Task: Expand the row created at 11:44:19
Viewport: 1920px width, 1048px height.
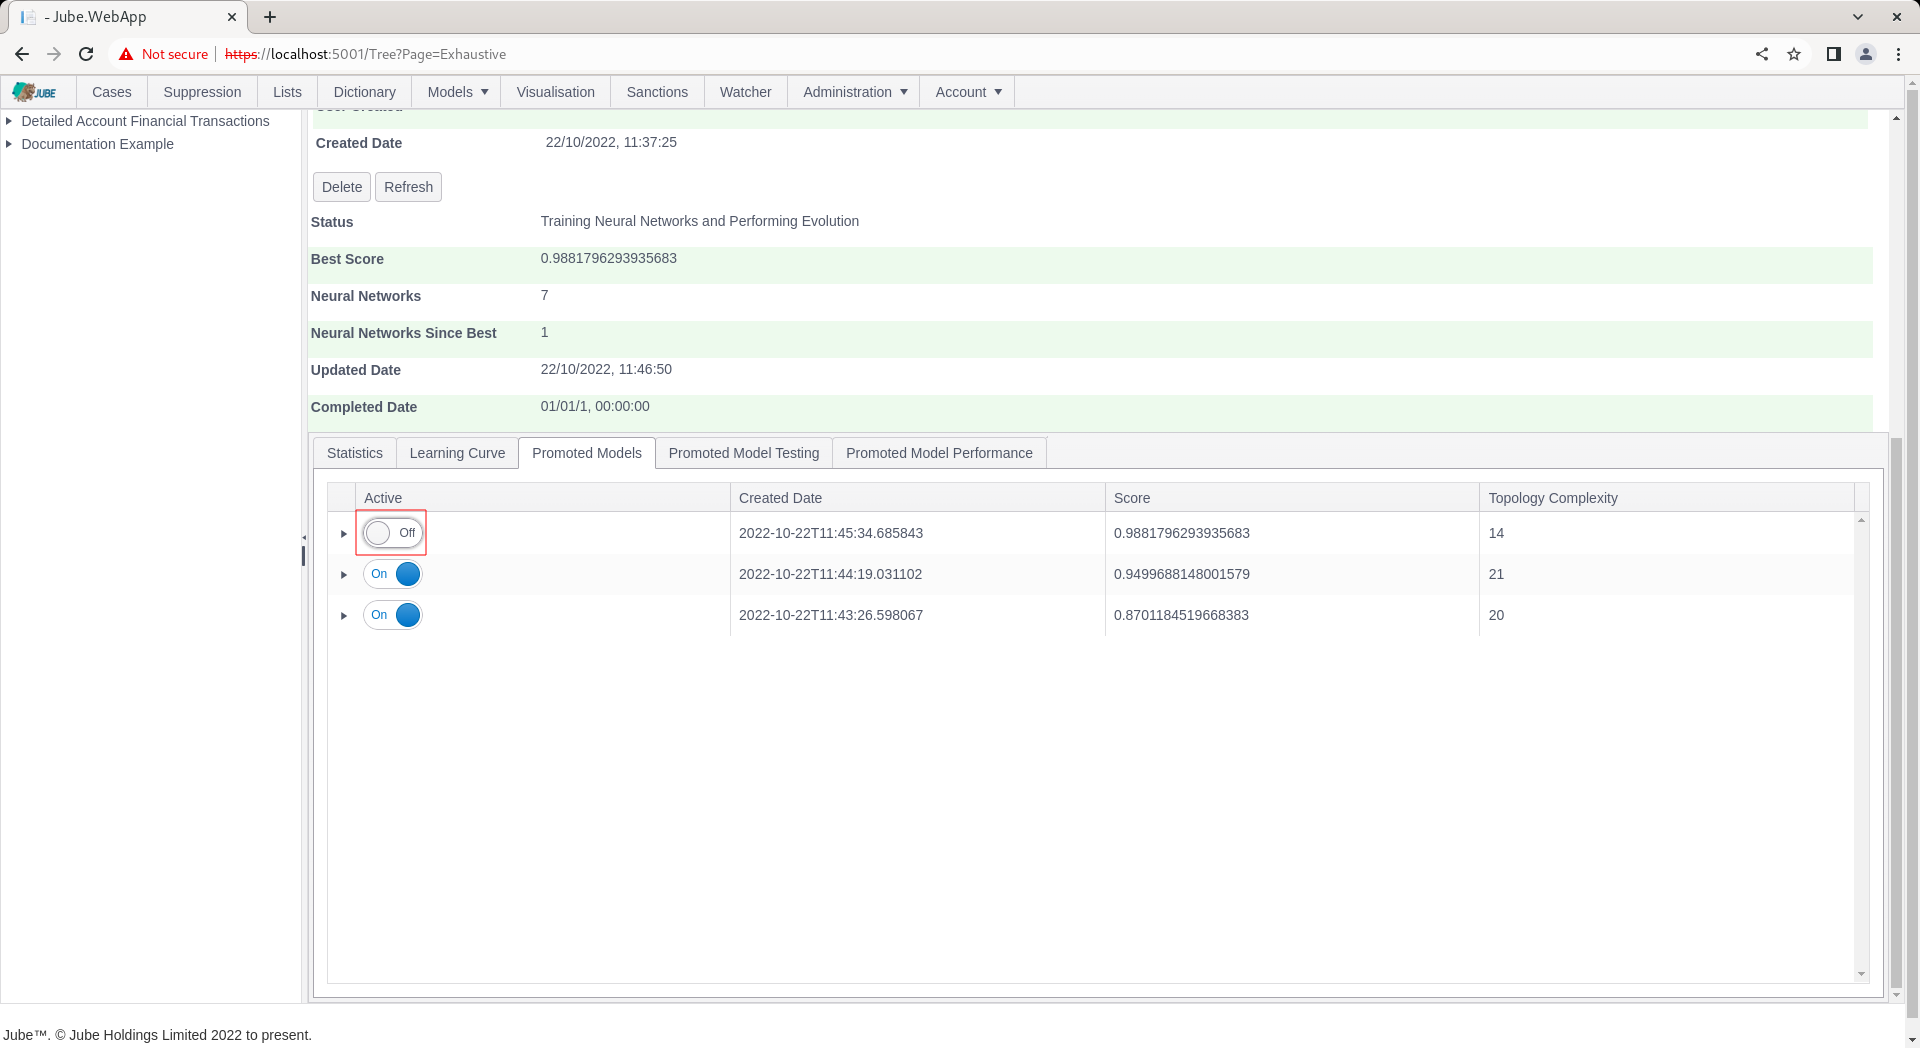Action: (343, 575)
